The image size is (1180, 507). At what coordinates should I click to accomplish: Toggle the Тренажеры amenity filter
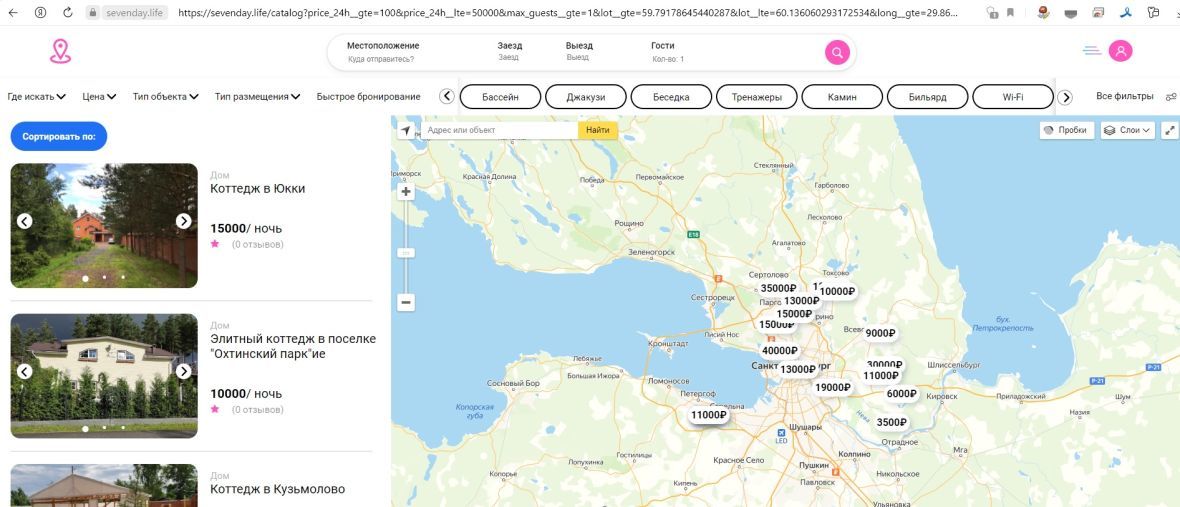(756, 96)
